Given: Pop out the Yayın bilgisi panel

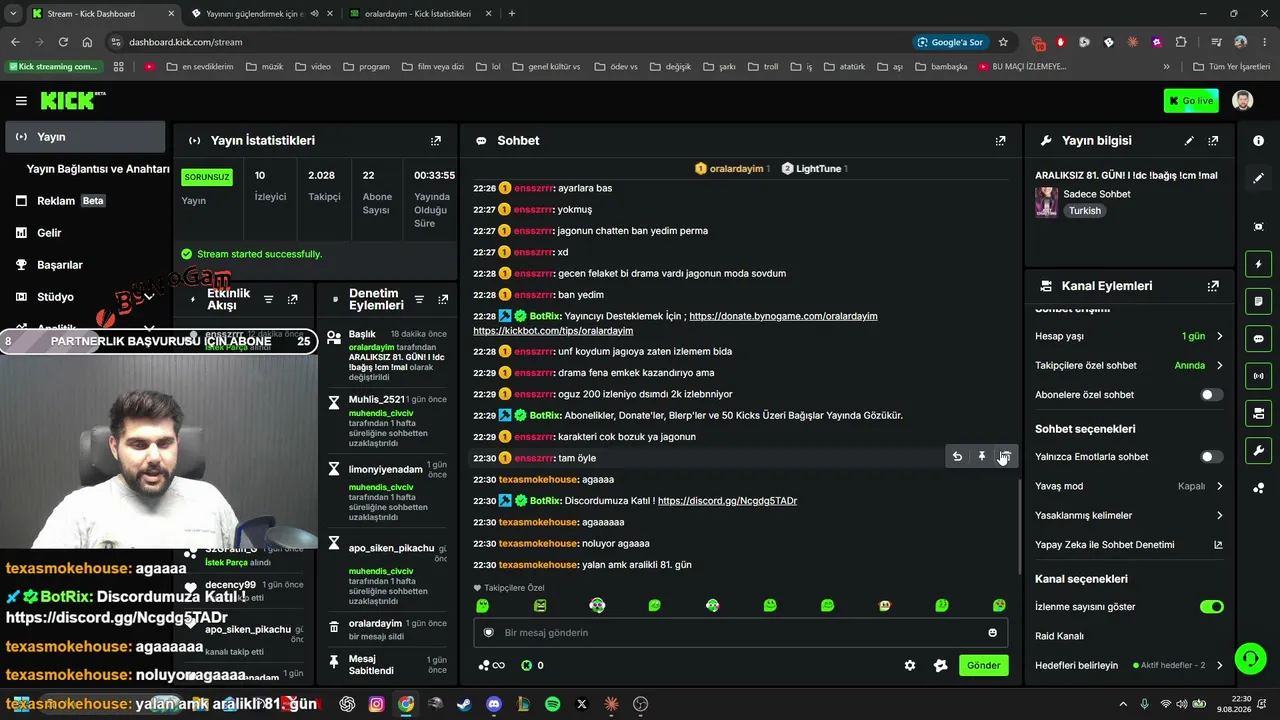Looking at the screenshot, I should [x=1213, y=141].
